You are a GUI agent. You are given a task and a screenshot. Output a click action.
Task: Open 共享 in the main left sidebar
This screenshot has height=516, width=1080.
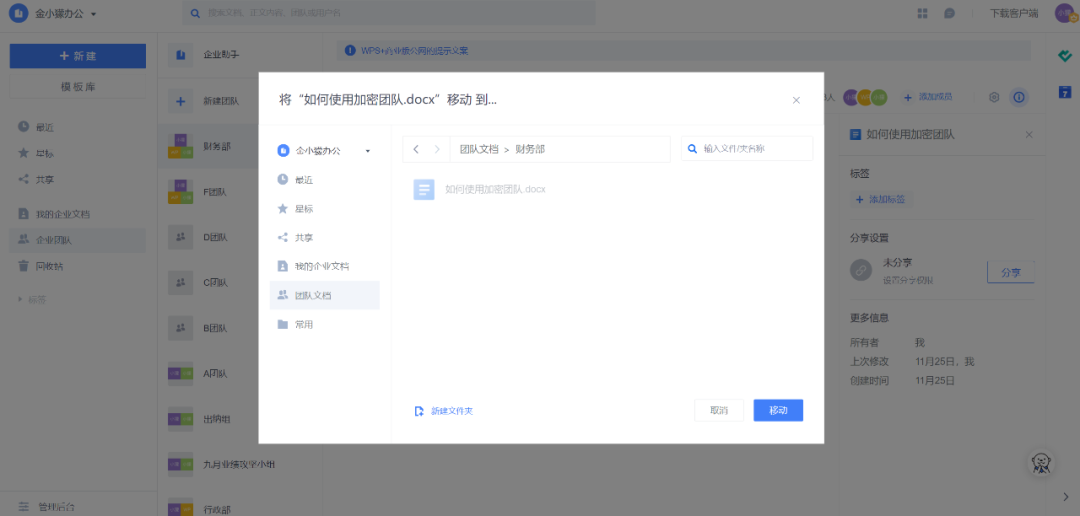click(x=78, y=179)
